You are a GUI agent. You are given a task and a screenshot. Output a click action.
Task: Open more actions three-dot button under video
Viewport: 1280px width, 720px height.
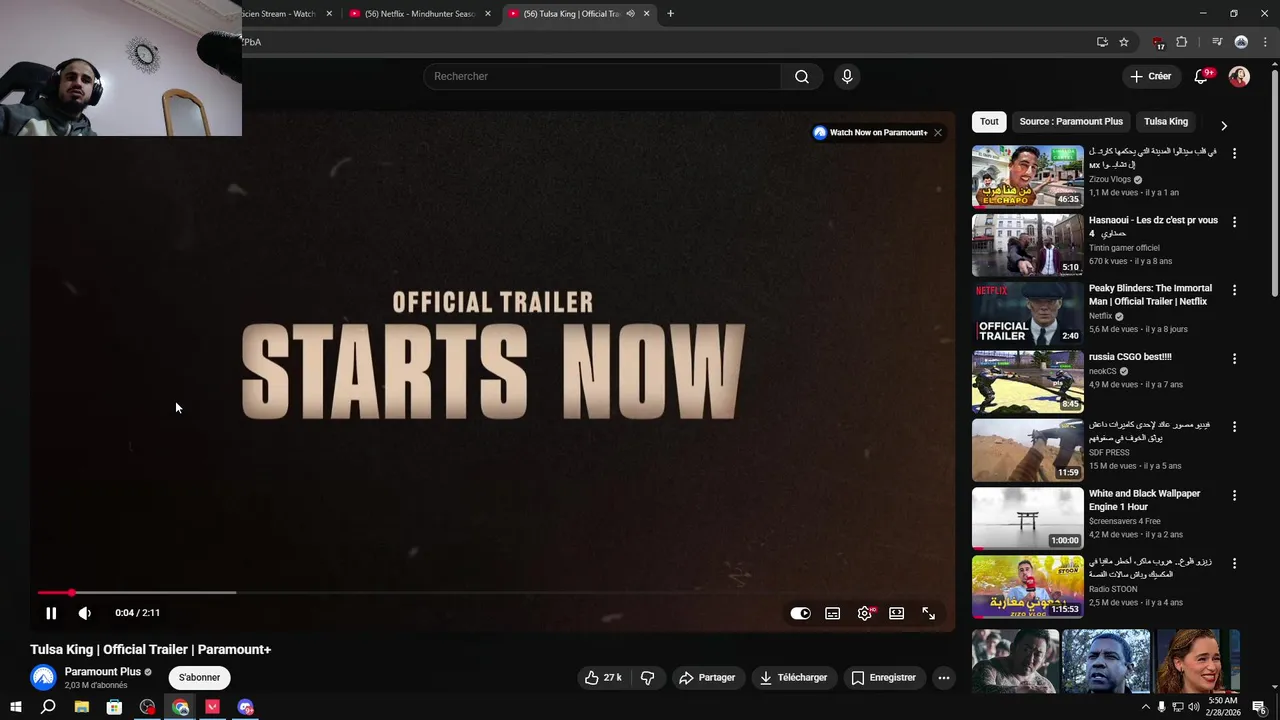coord(943,678)
